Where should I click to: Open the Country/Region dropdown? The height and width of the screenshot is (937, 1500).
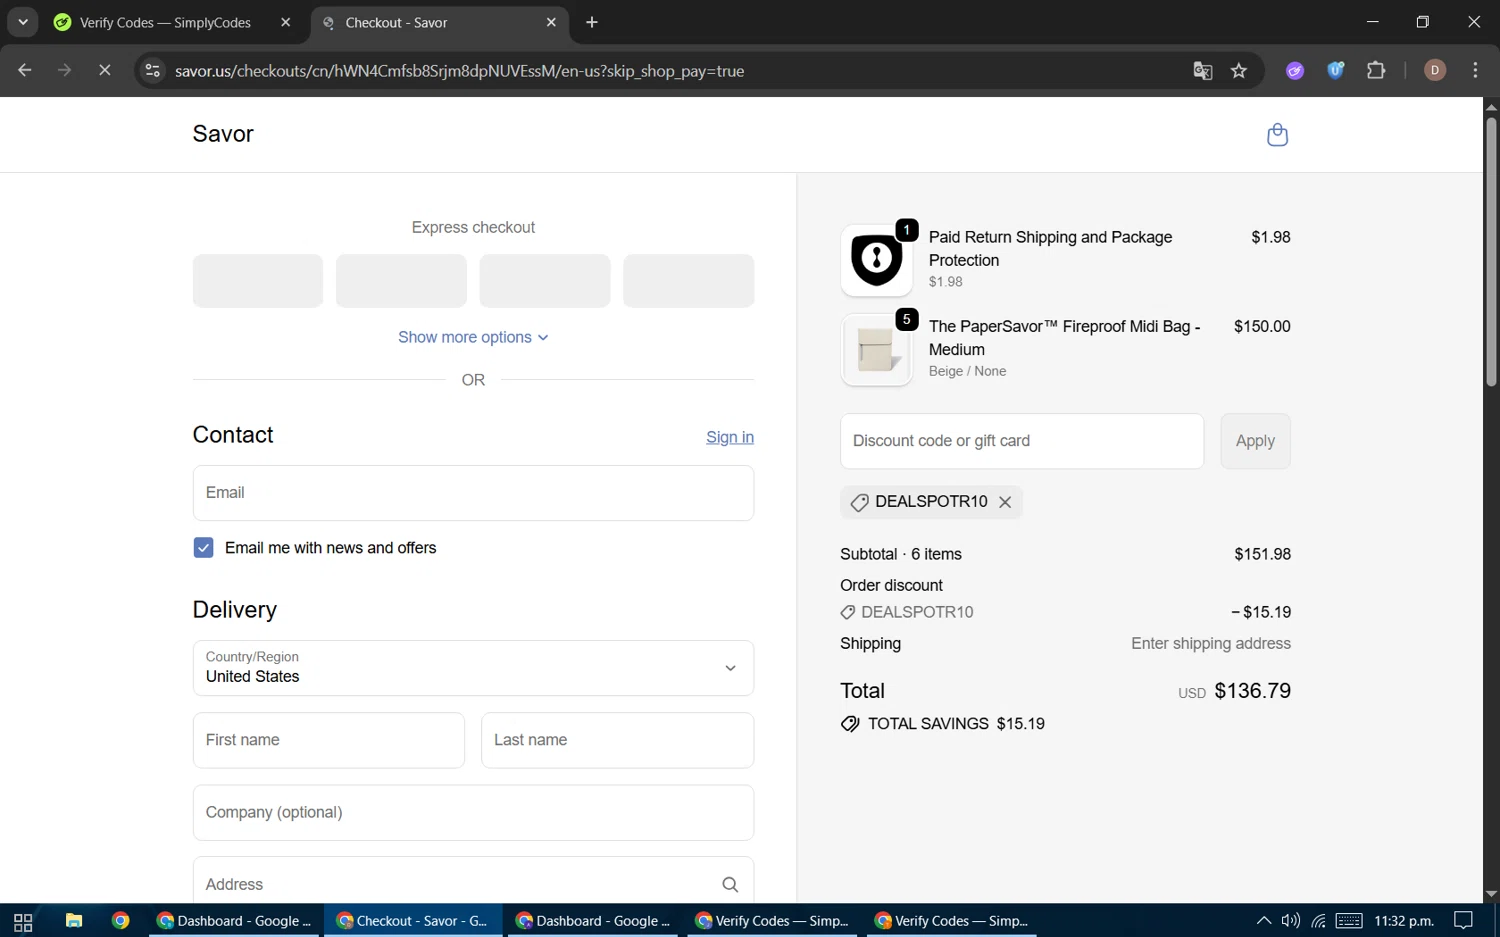(473, 668)
